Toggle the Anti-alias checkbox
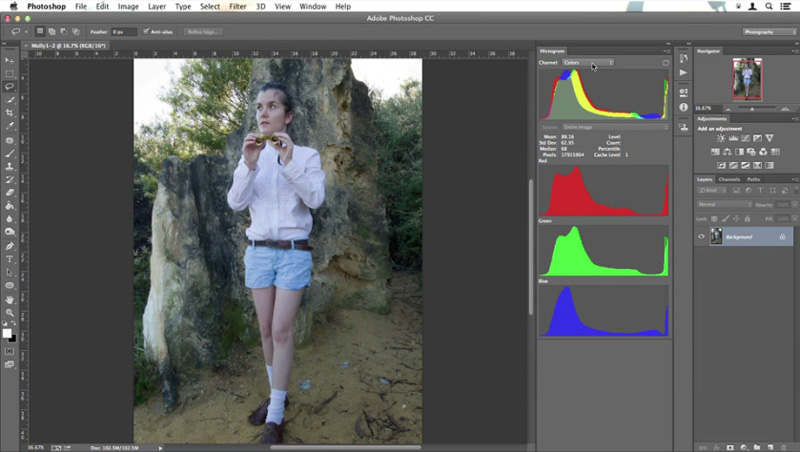The width and height of the screenshot is (800, 452). [146, 31]
